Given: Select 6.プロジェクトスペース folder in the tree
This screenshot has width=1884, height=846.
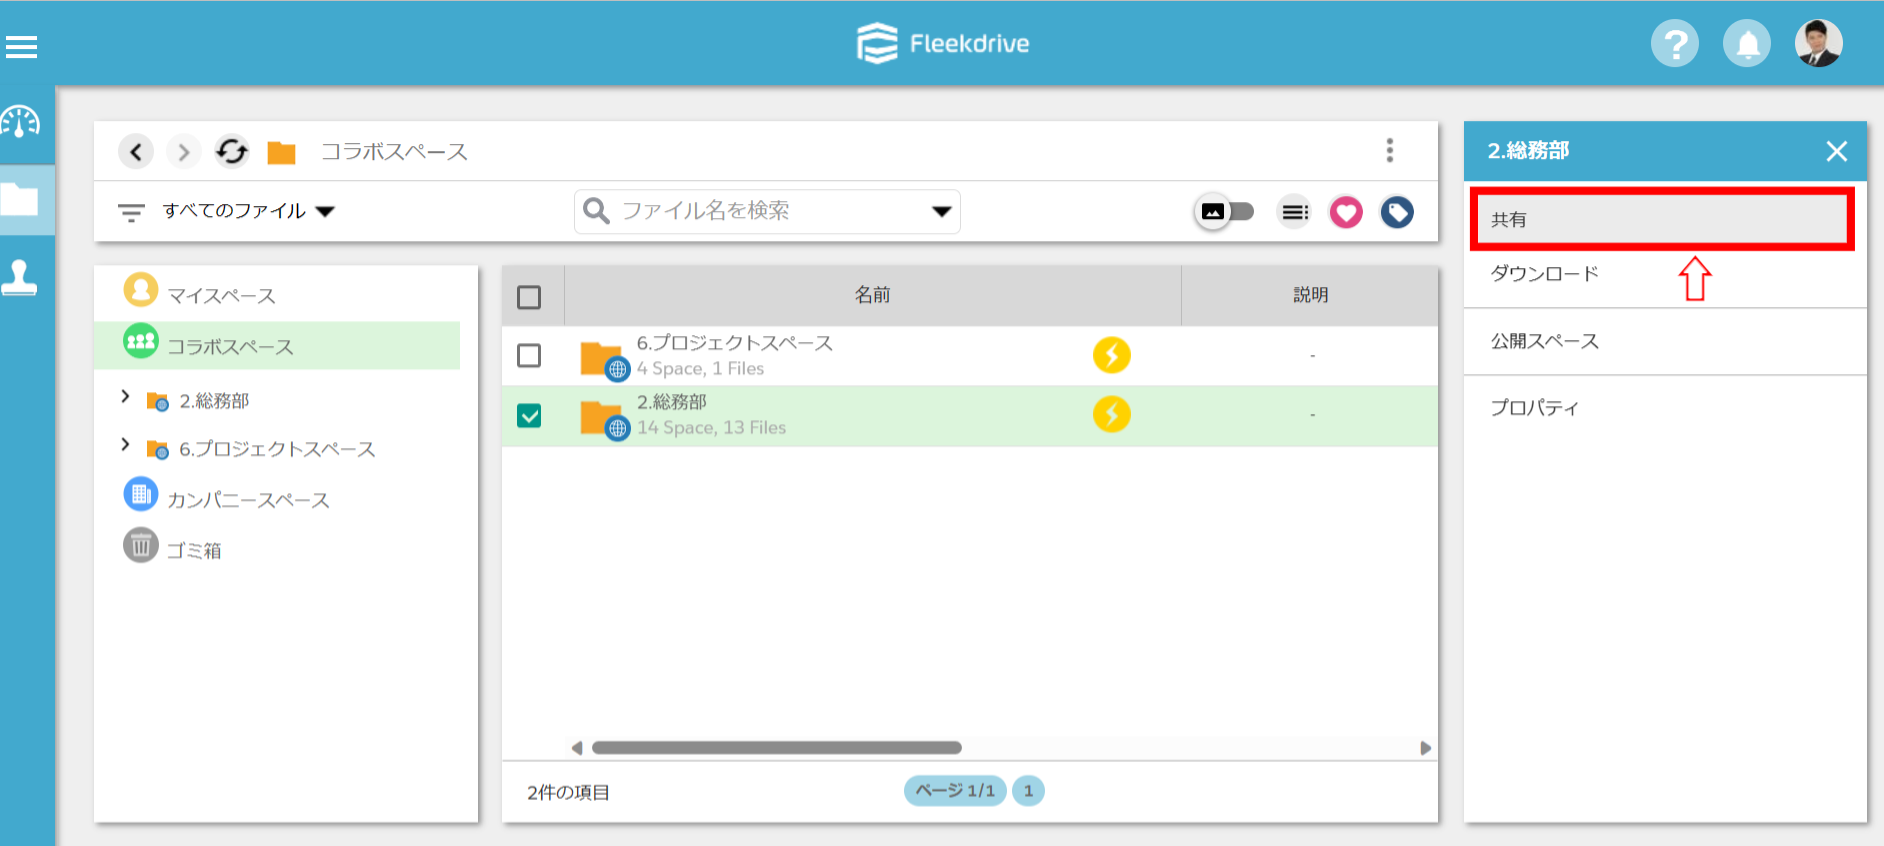Looking at the screenshot, I should (x=277, y=449).
